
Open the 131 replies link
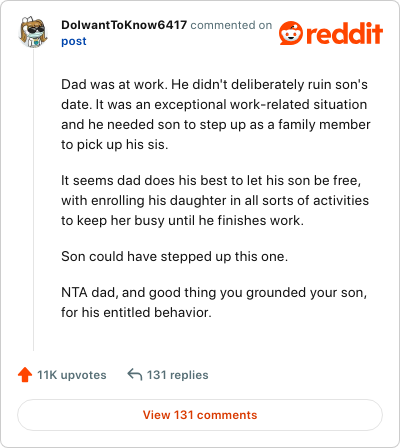click(x=178, y=375)
